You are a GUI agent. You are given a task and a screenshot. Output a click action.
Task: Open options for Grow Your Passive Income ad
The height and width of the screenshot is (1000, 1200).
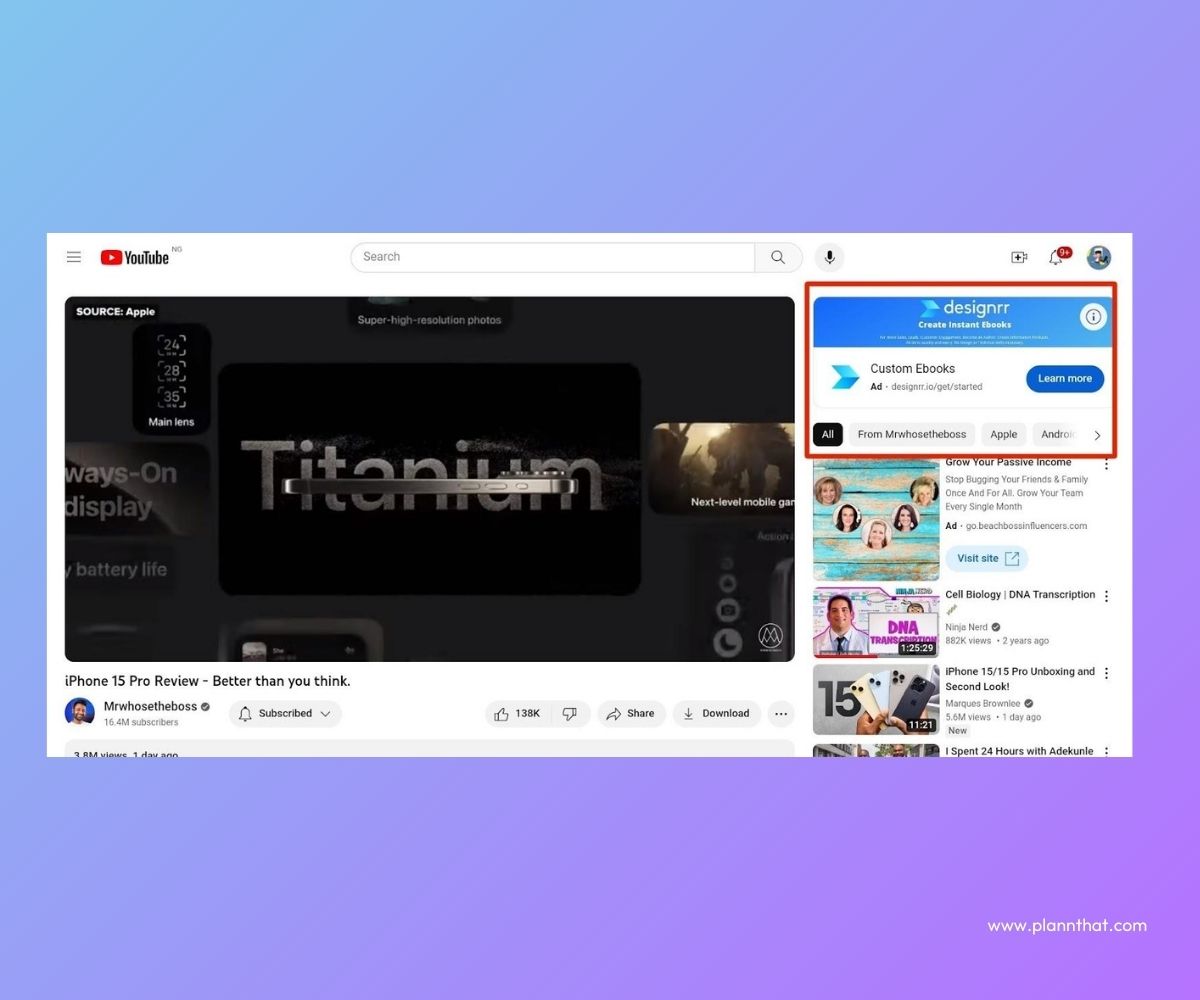[x=1106, y=465]
